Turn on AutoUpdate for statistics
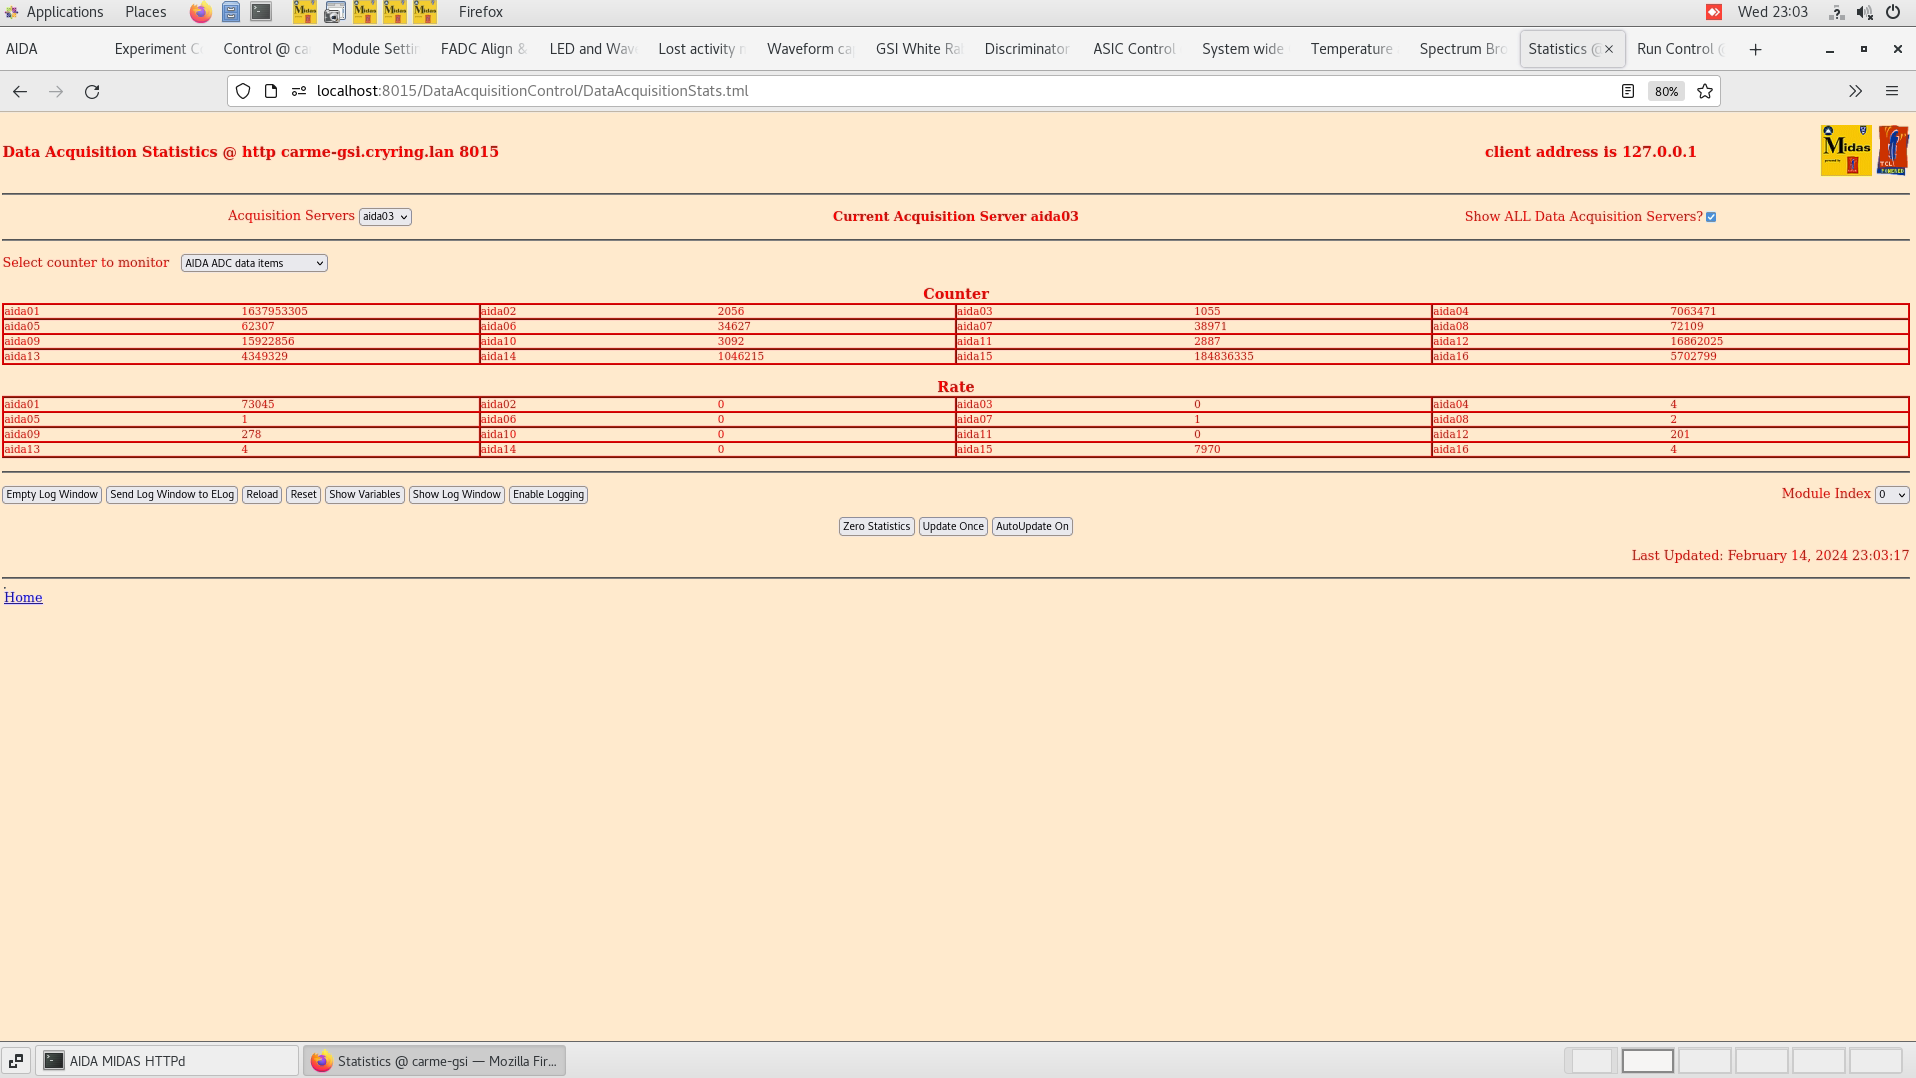The width and height of the screenshot is (1916, 1078). coord(1031,526)
